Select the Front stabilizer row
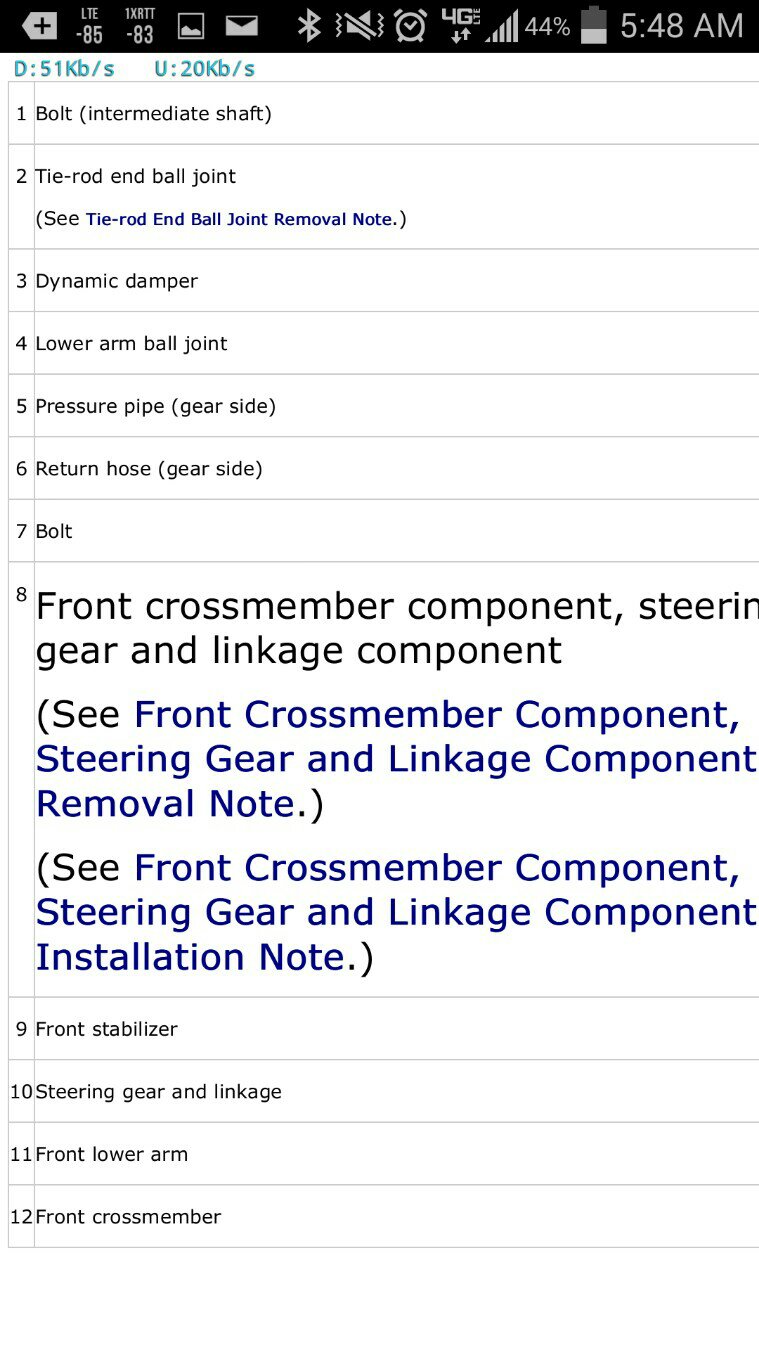 (383, 1029)
